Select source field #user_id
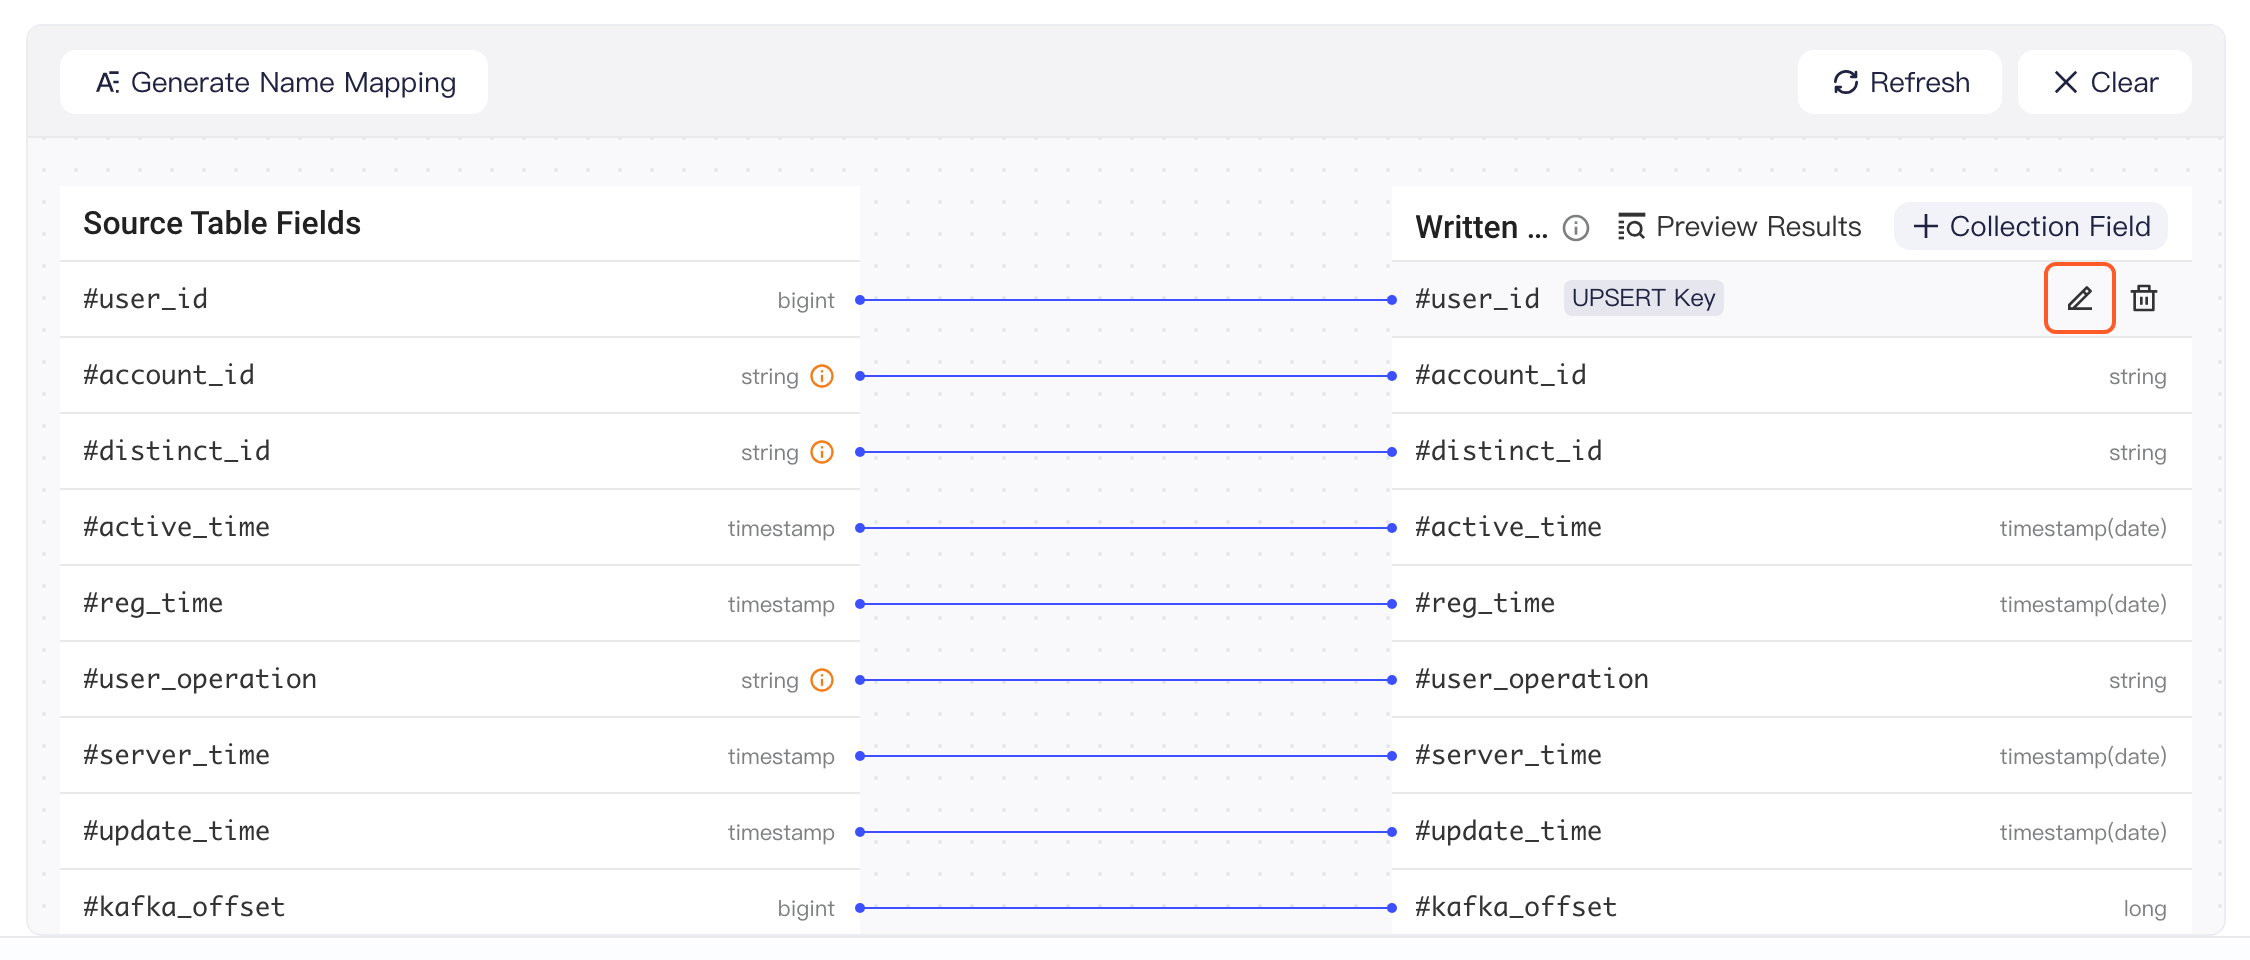 [x=460, y=299]
